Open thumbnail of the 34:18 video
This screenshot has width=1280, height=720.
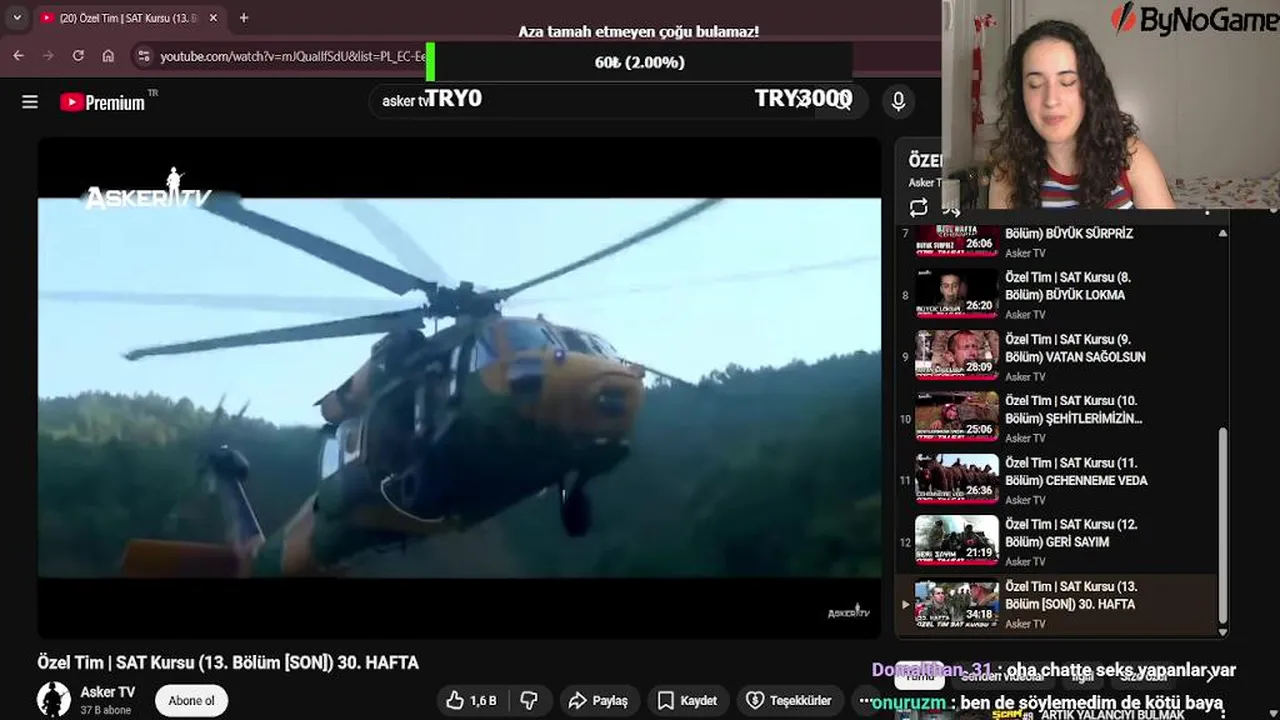pos(957,602)
